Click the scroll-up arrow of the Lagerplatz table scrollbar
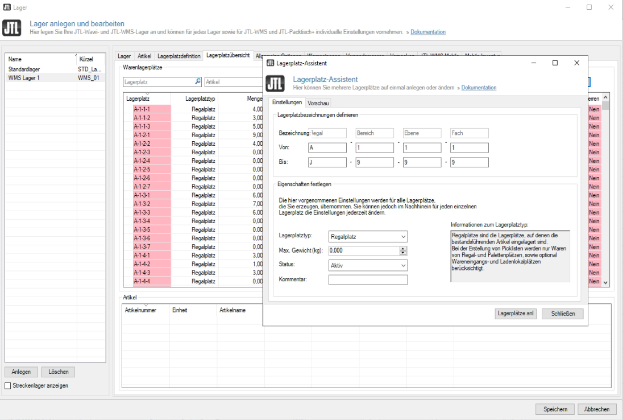The height and width of the screenshot is (420, 623). click(606, 97)
